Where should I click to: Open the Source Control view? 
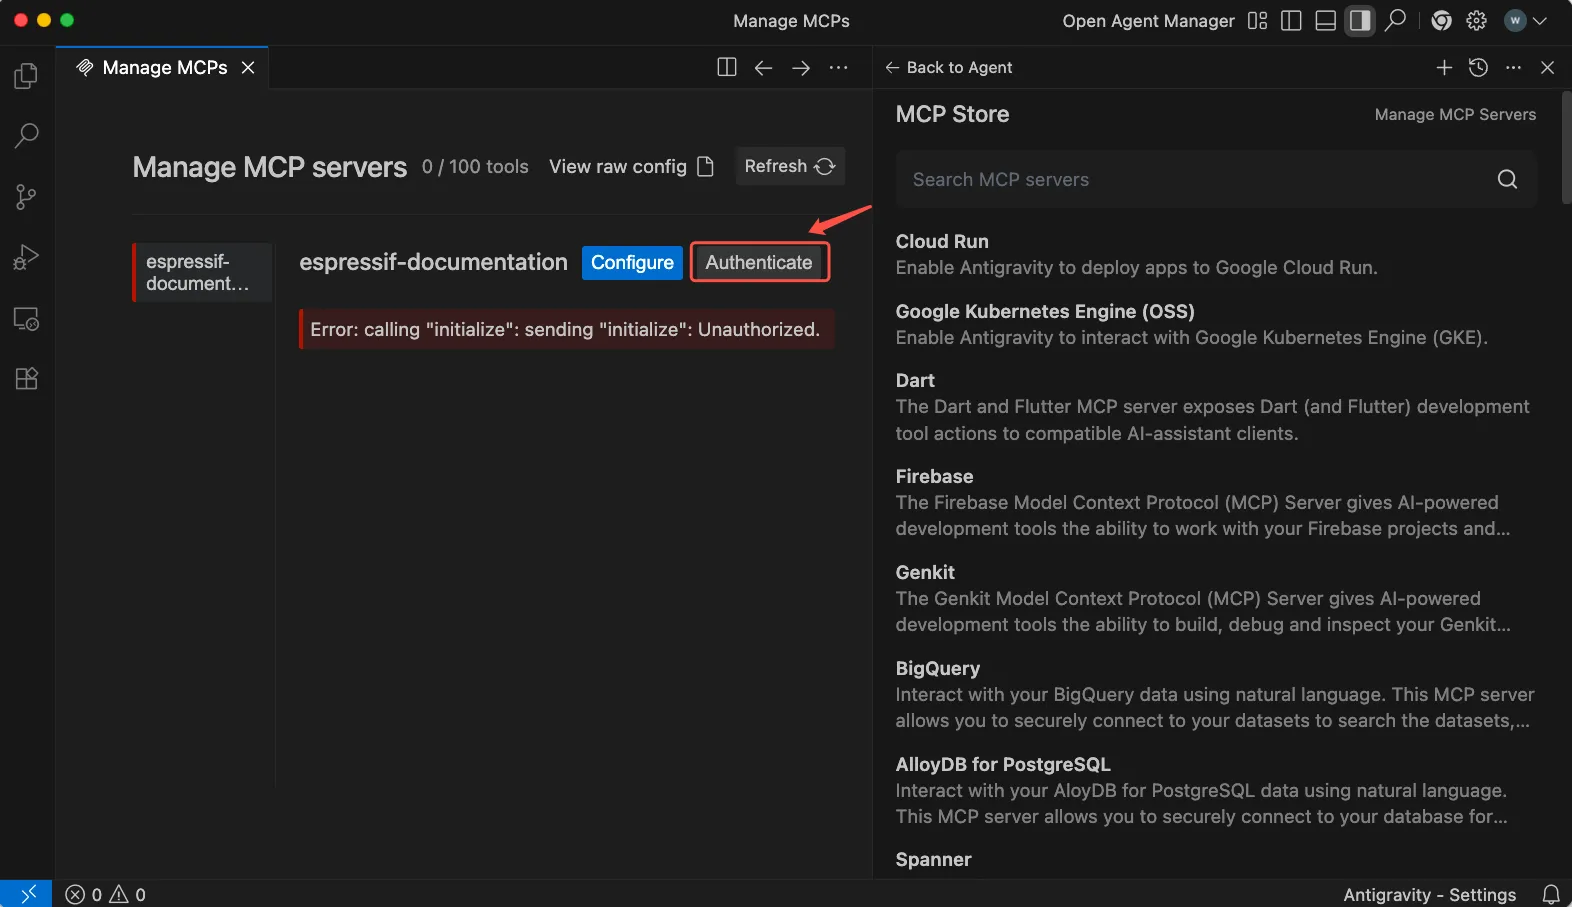(27, 197)
